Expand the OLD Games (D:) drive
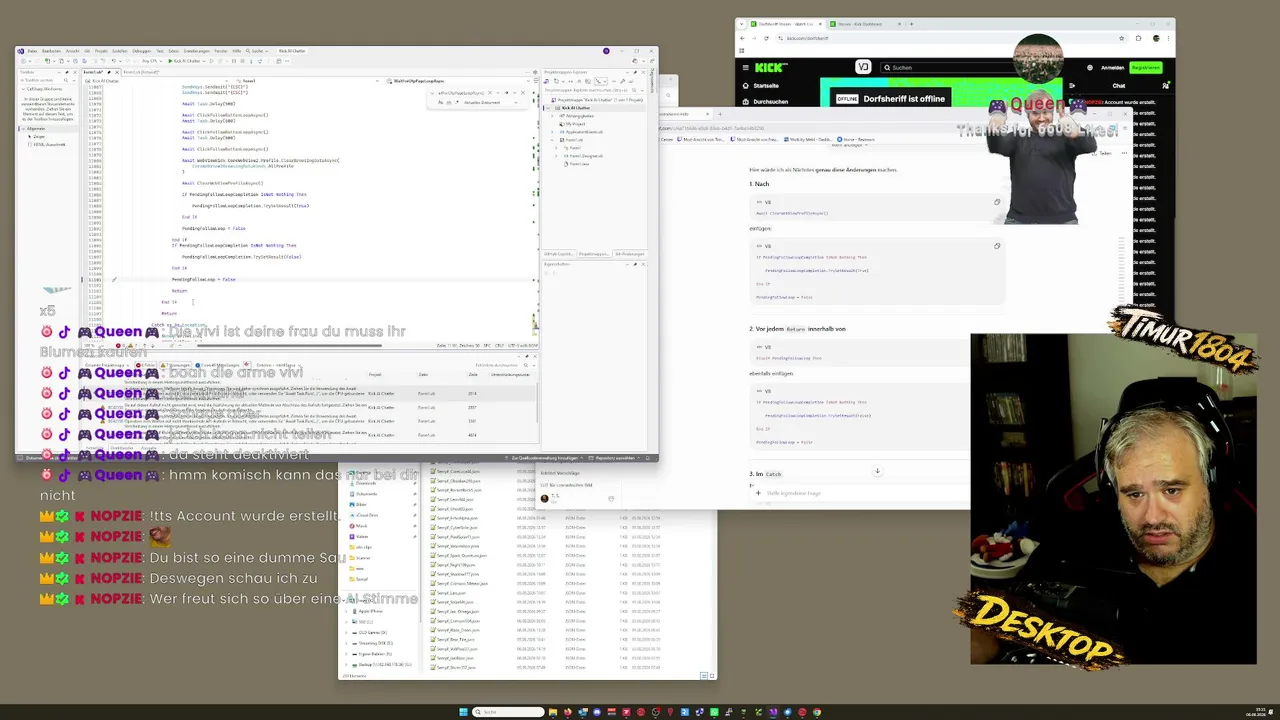The height and width of the screenshot is (720, 1280). pos(348,632)
